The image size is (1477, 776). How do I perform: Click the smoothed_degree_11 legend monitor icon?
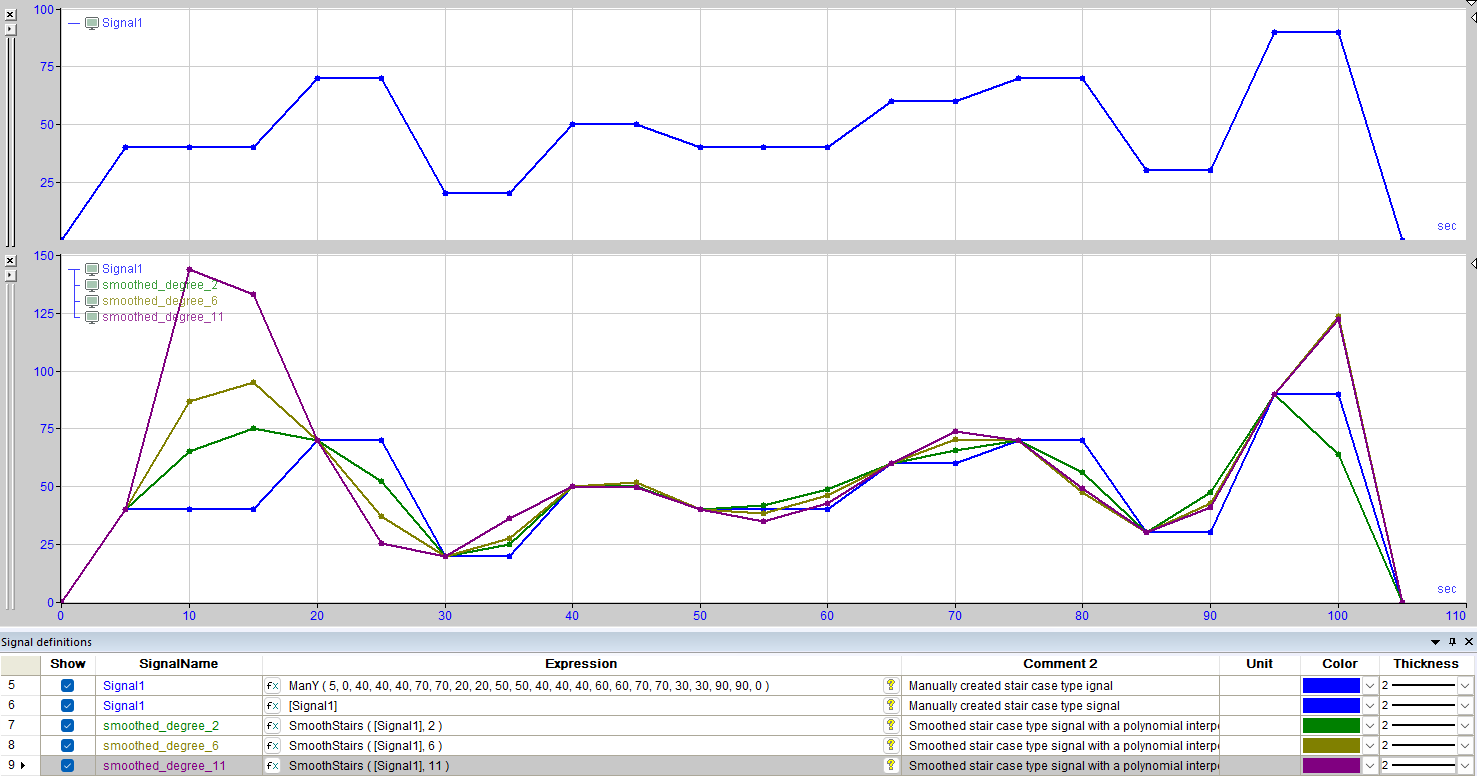[x=92, y=317]
